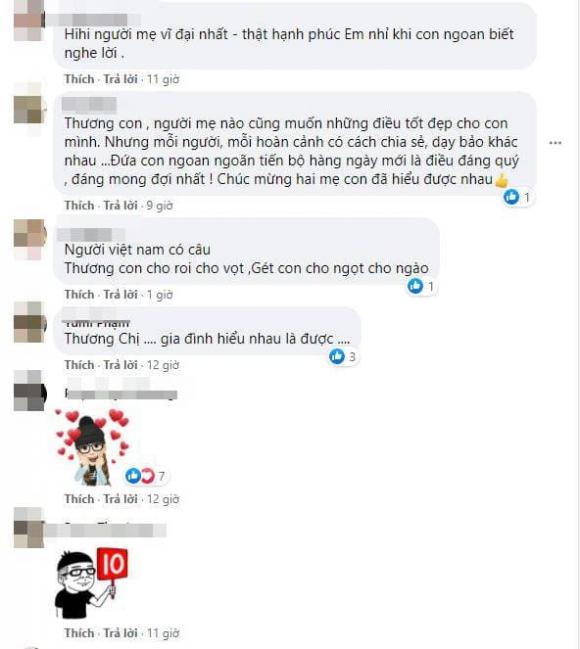Viewport: 580px width, 649px height.
Task: Open the hearts avatar sticker
Action: pos(92,447)
